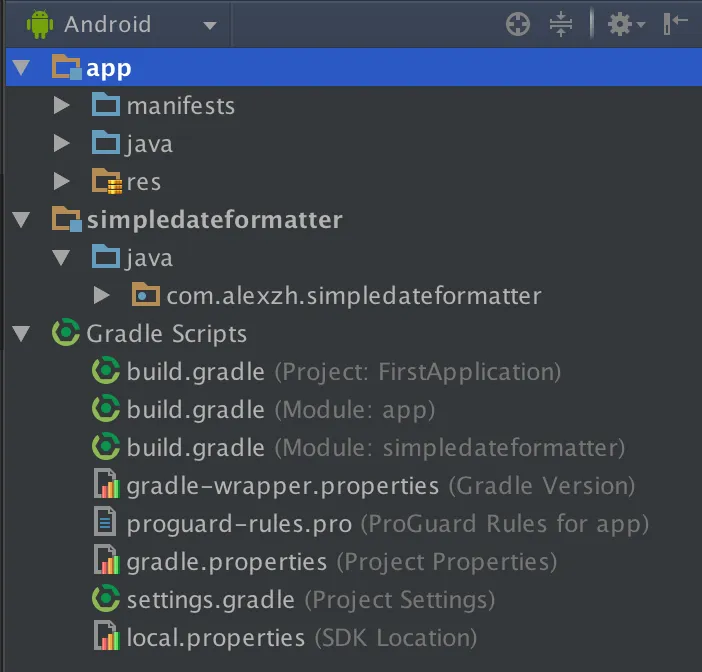Select the res folder label
The width and height of the screenshot is (702, 672).
pyautogui.click(x=144, y=182)
